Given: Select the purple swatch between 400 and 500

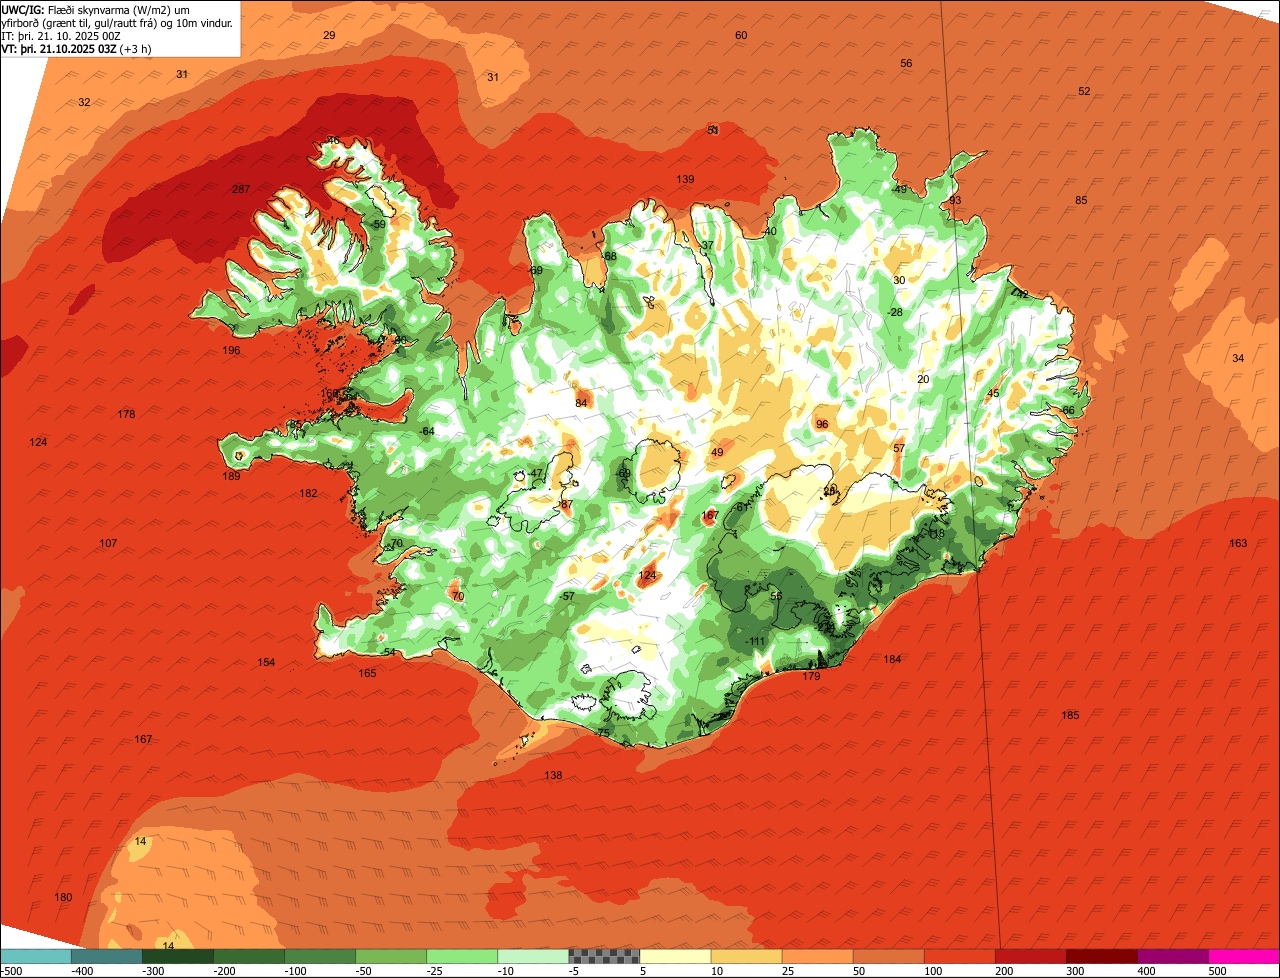Looking at the screenshot, I should pos(1172,956).
